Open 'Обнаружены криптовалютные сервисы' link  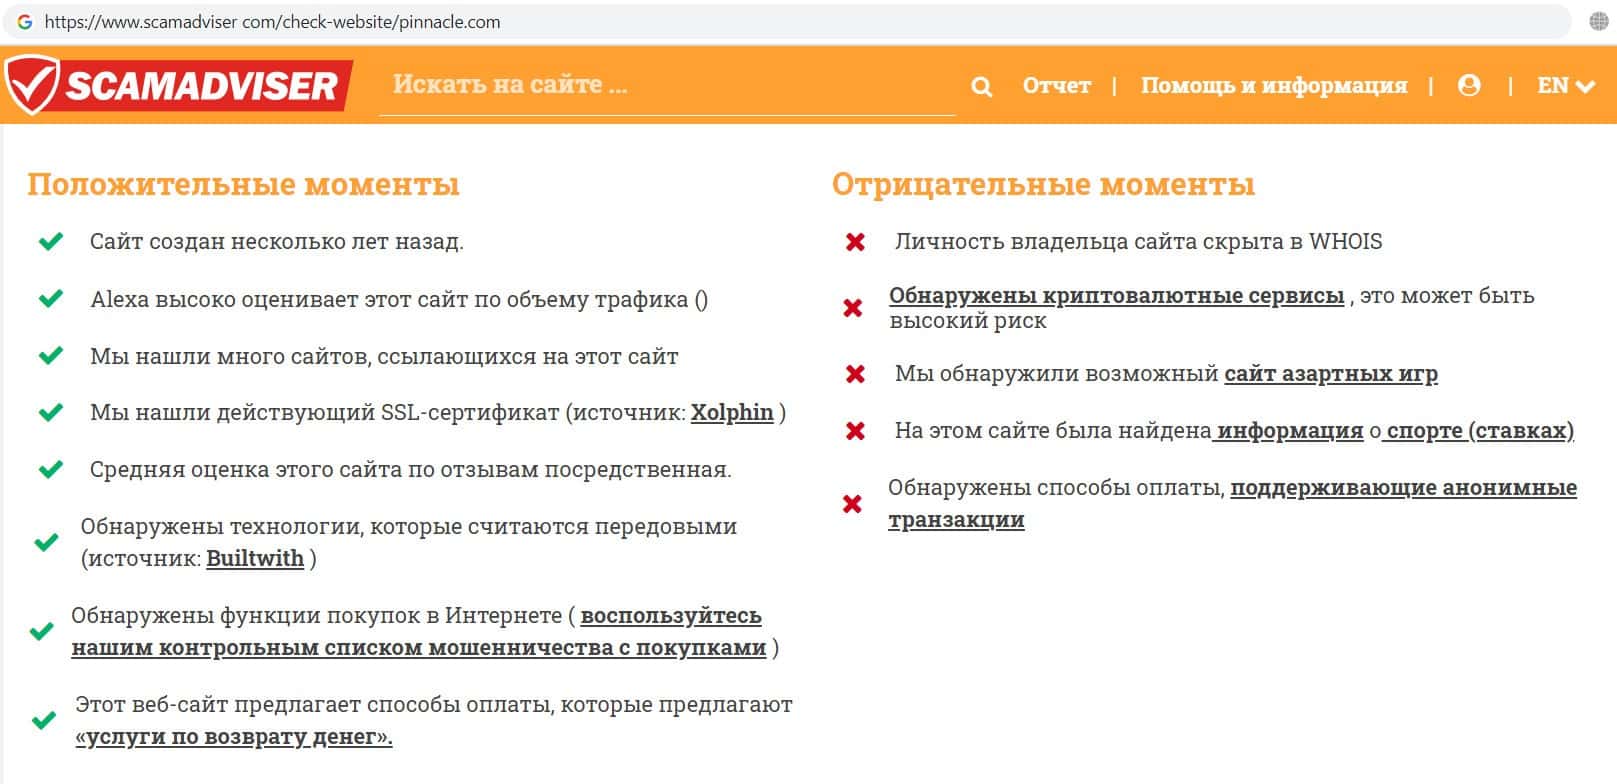point(1116,296)
